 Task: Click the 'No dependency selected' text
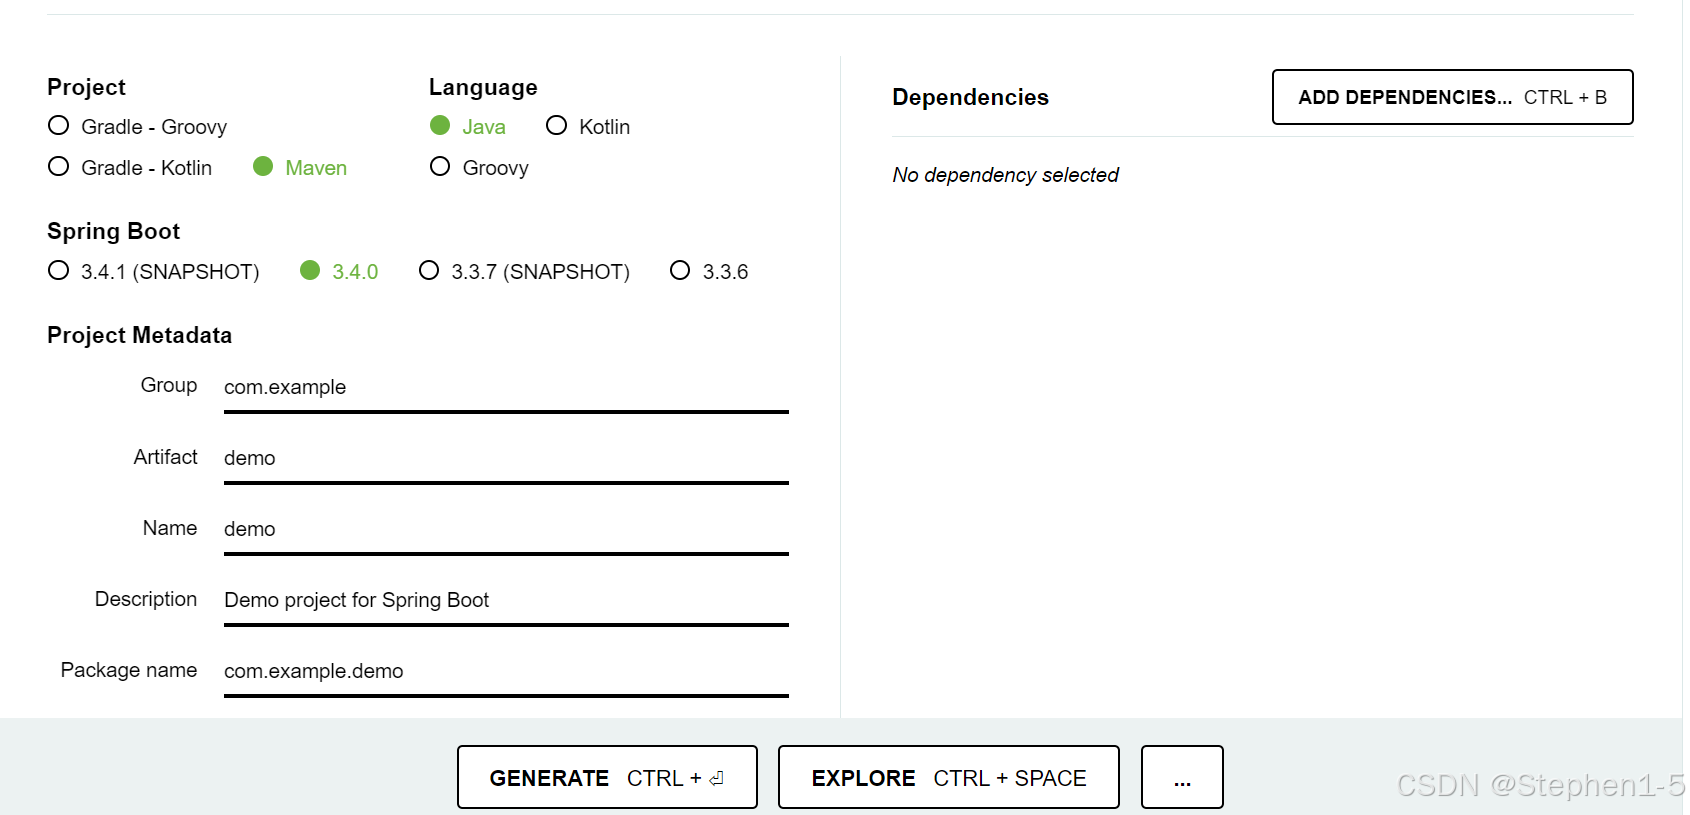[1005, 175]
